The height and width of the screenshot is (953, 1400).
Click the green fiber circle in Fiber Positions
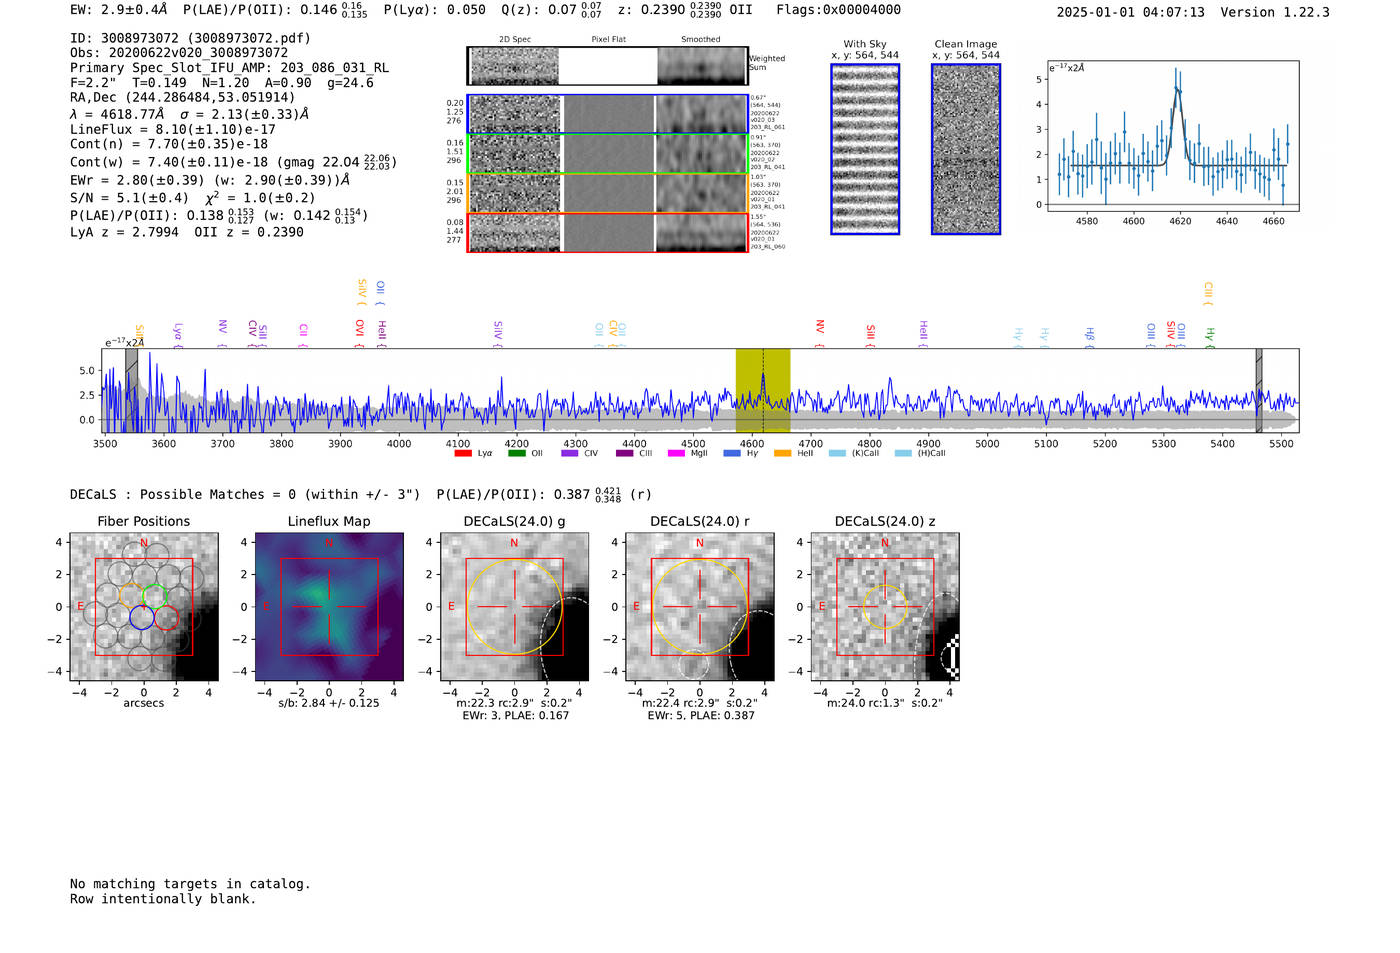pos(154,595)
